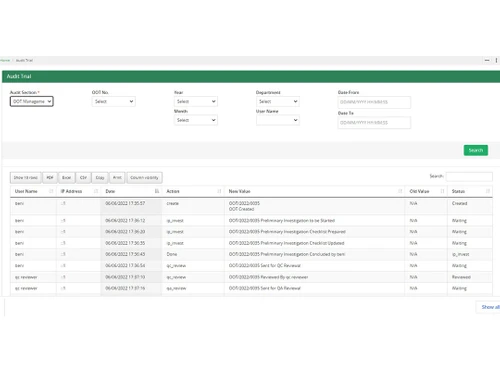
Task: Export the table to Excel
Action: click(67, 178)
